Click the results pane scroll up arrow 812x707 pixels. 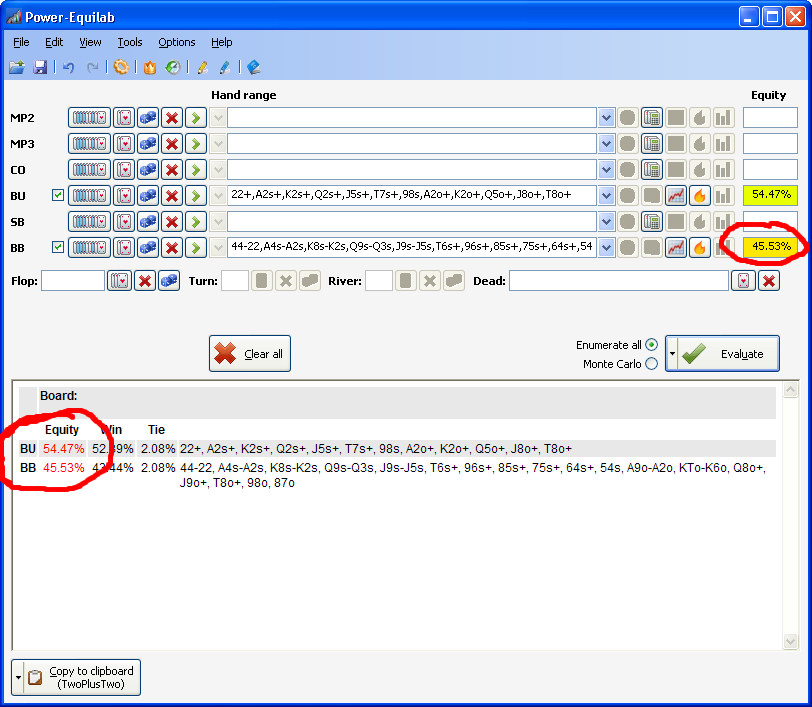click(790, 389)
